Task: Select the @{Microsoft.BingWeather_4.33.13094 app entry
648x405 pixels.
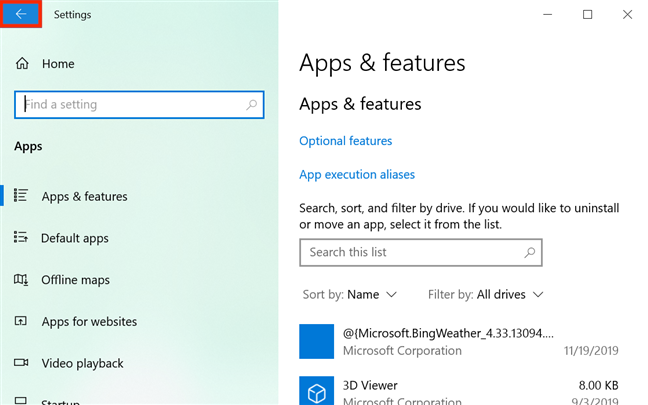Action: tap(459, 341)
